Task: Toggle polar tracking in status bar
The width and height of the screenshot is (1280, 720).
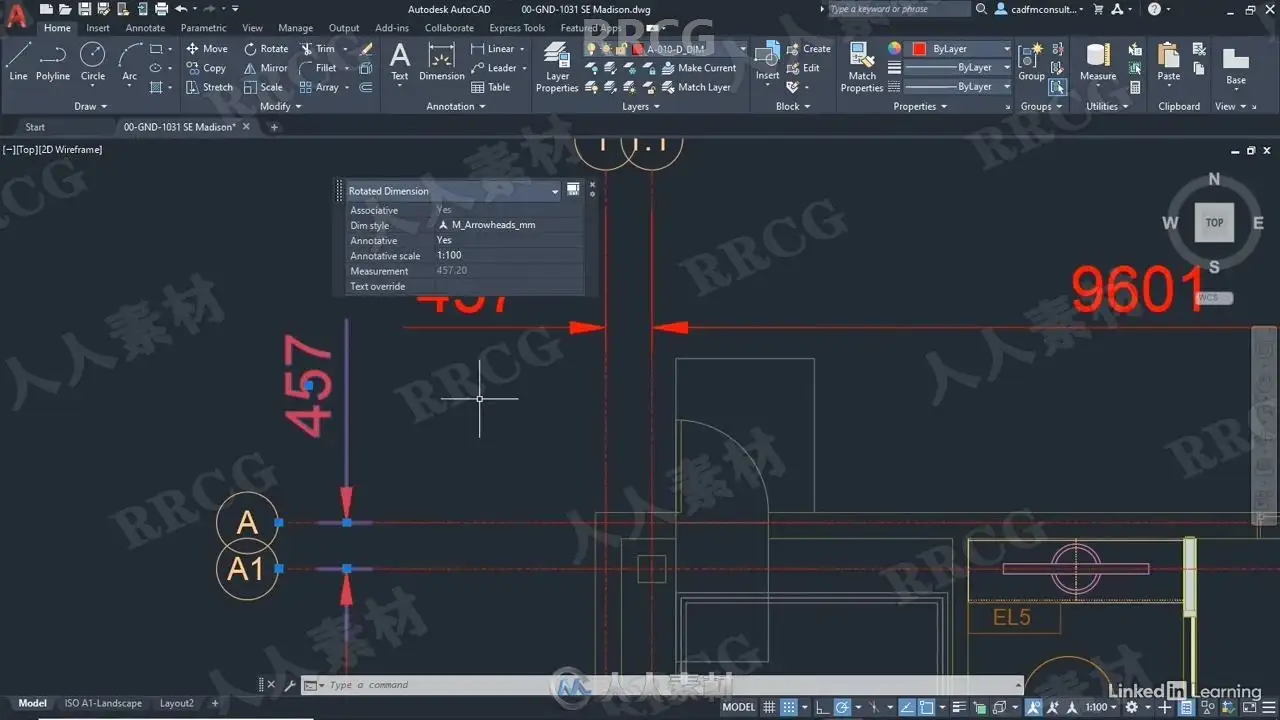Action: (843, 707)
